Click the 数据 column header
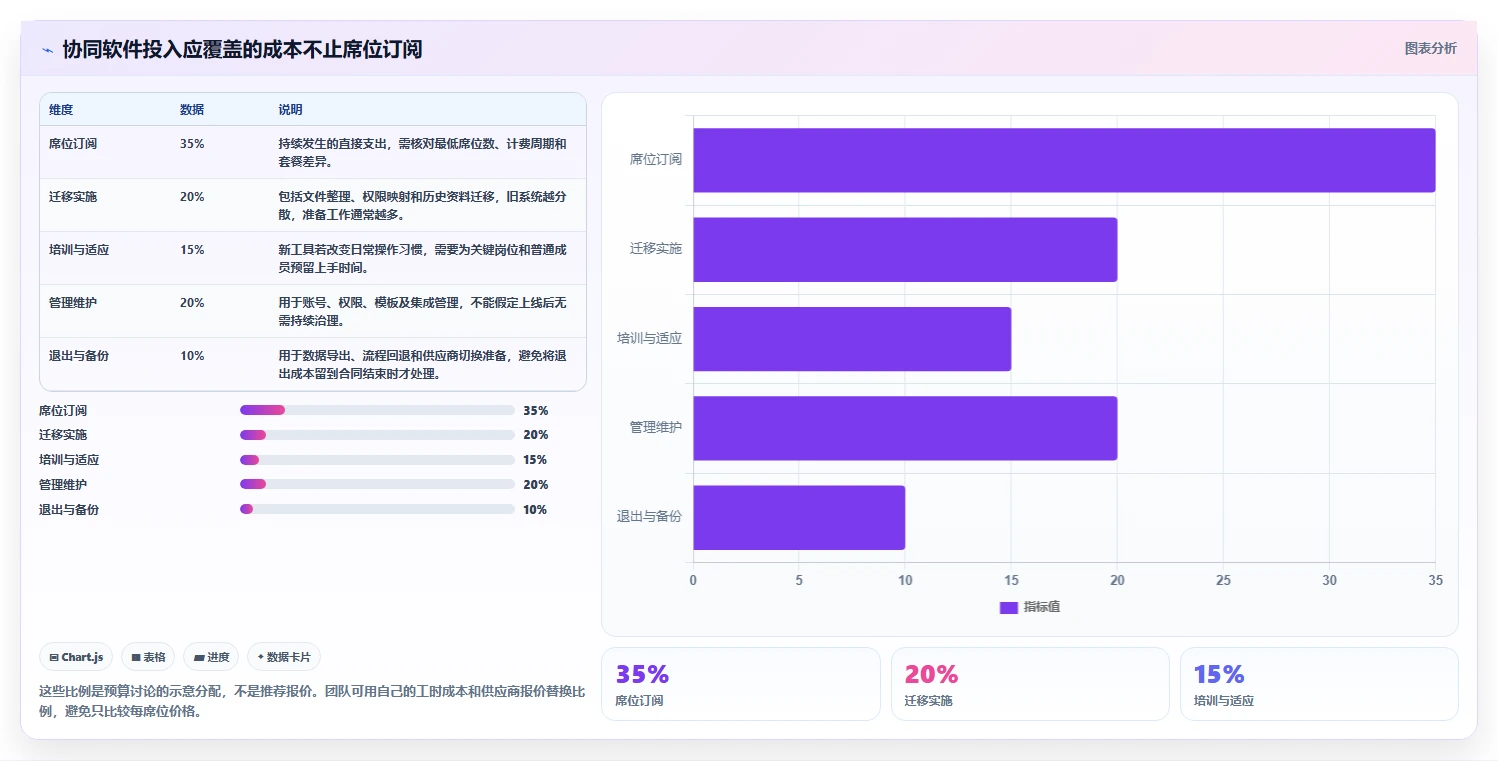The image size is (1498, 761). [x=192, y=110]
